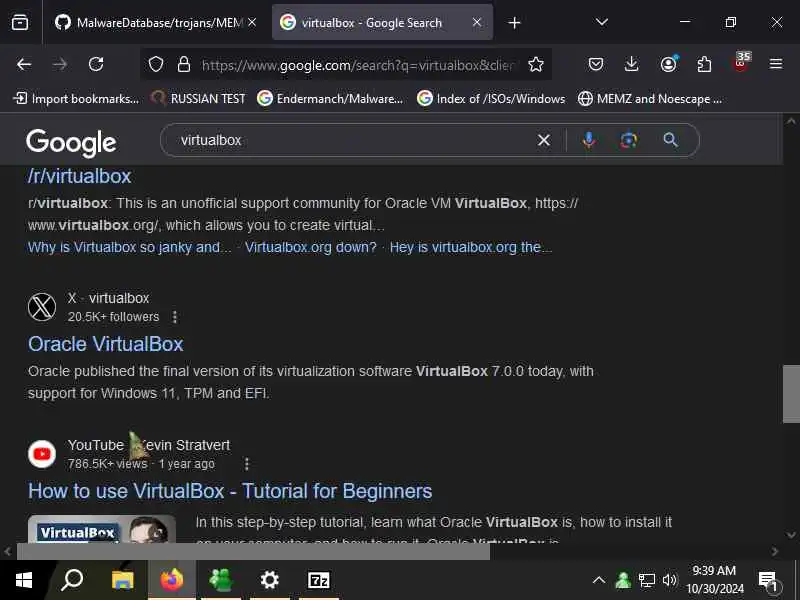Viewport: 800px width, 600px height.
Task: Click the horizontal scrollbar right arrow
Action: pyautogui.click(x=775, y=552)
